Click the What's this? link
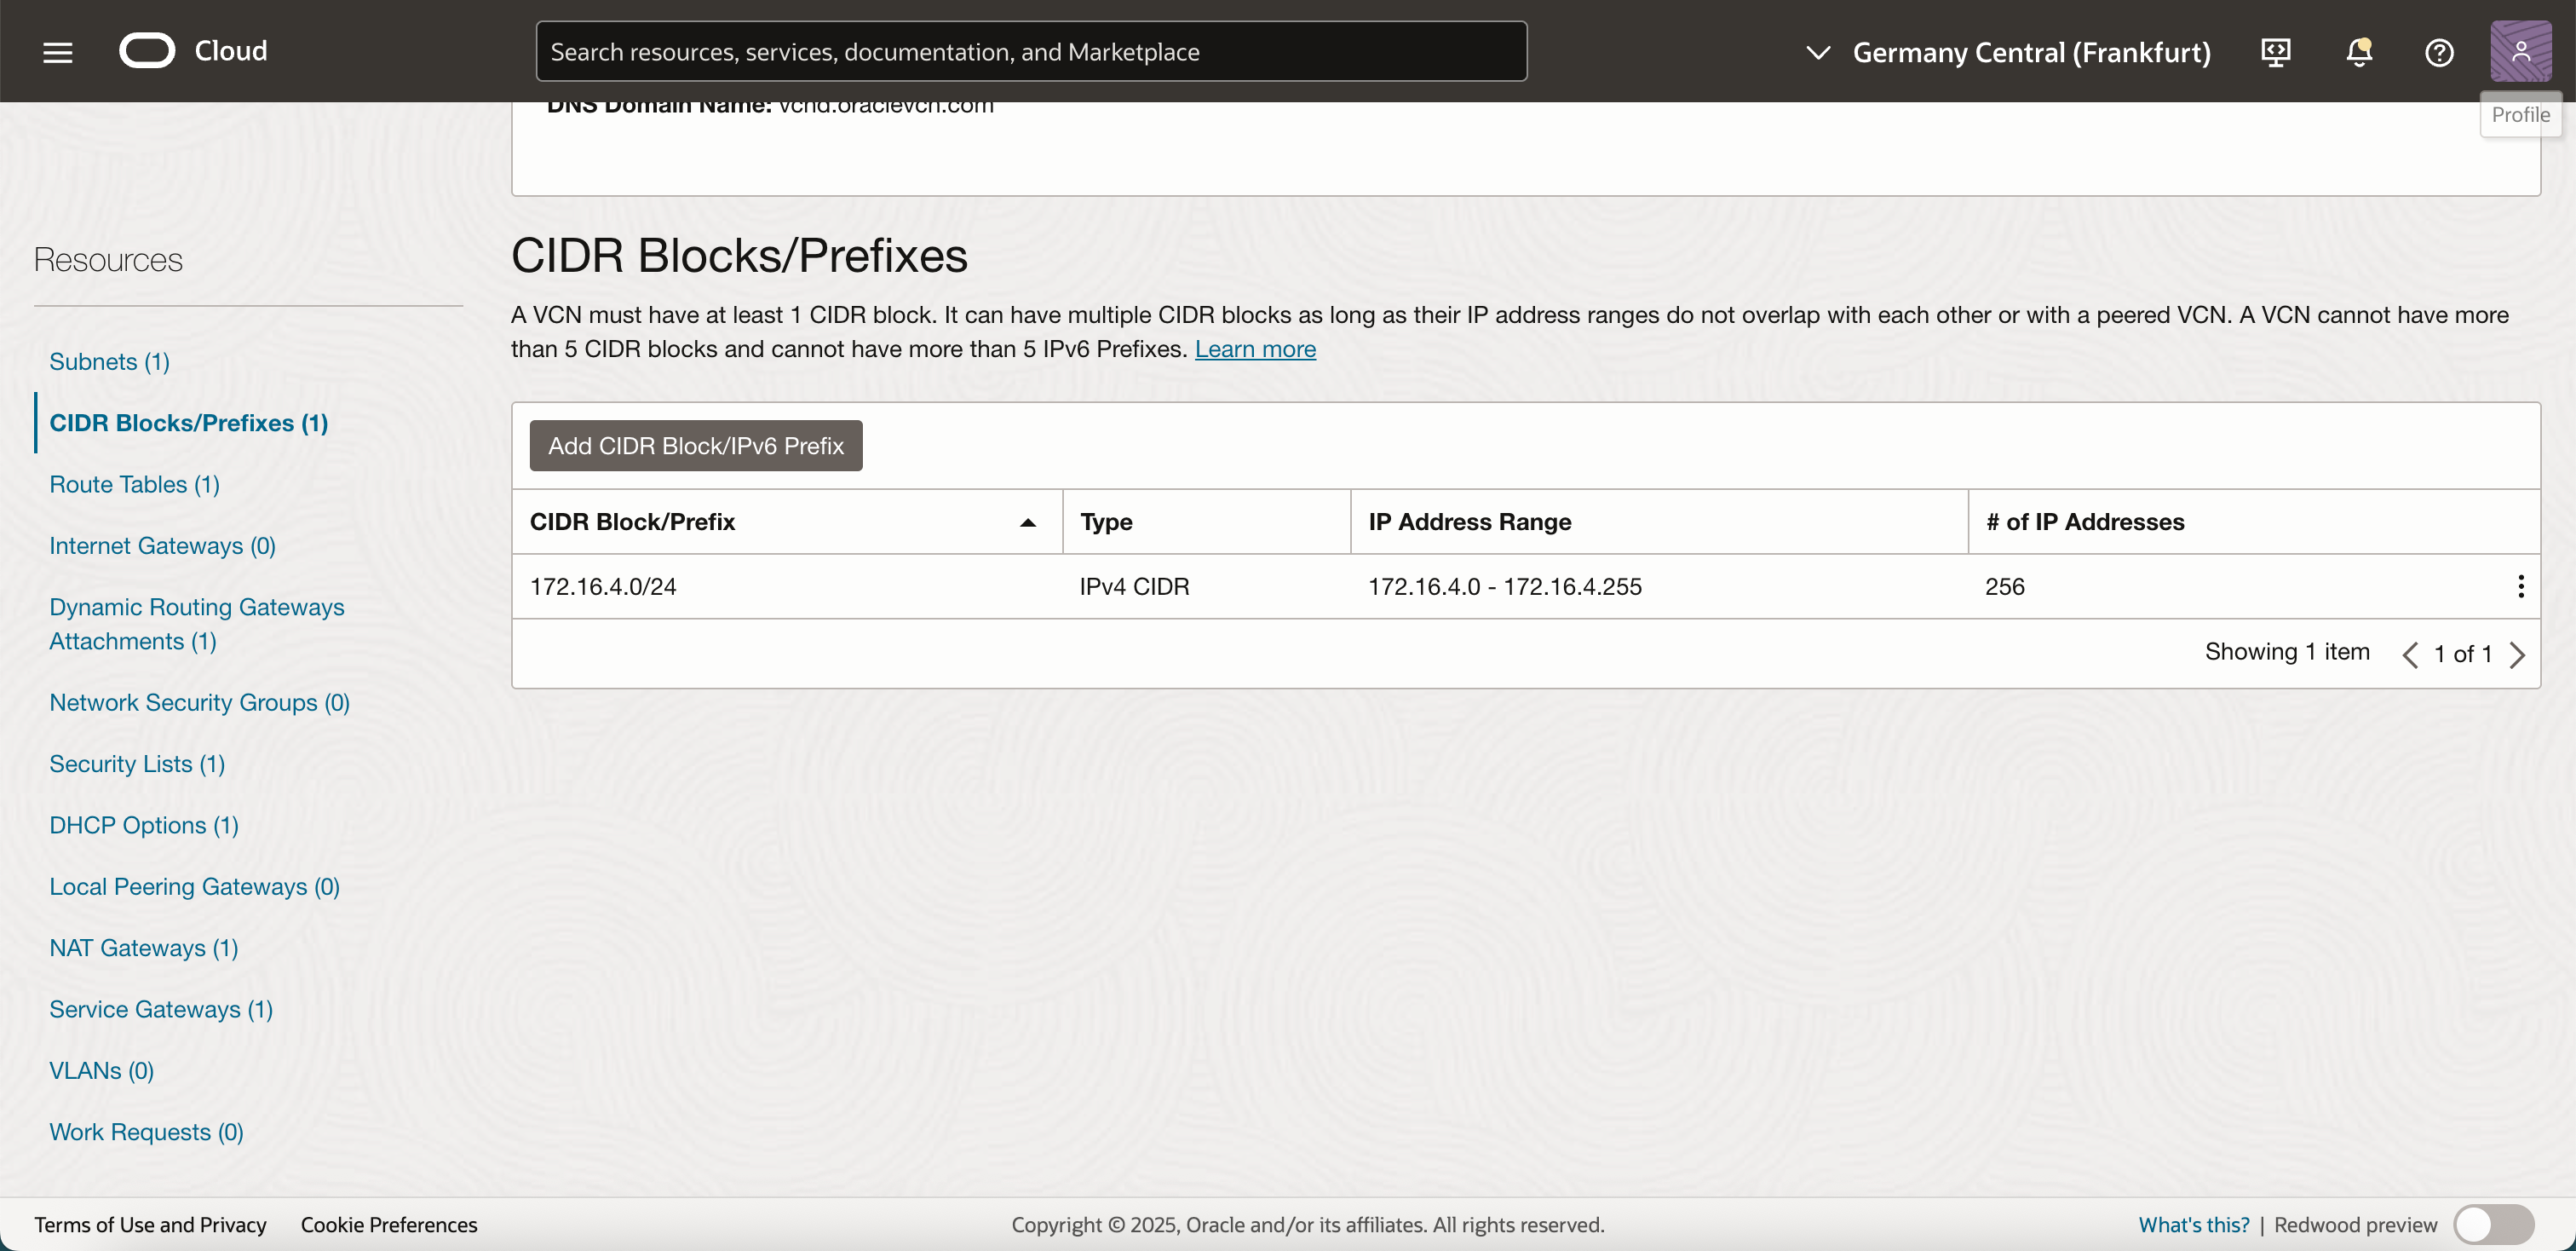Image resolution: width=2576 pixels, height=1251 pixels. click(x=2193, y=1224)
